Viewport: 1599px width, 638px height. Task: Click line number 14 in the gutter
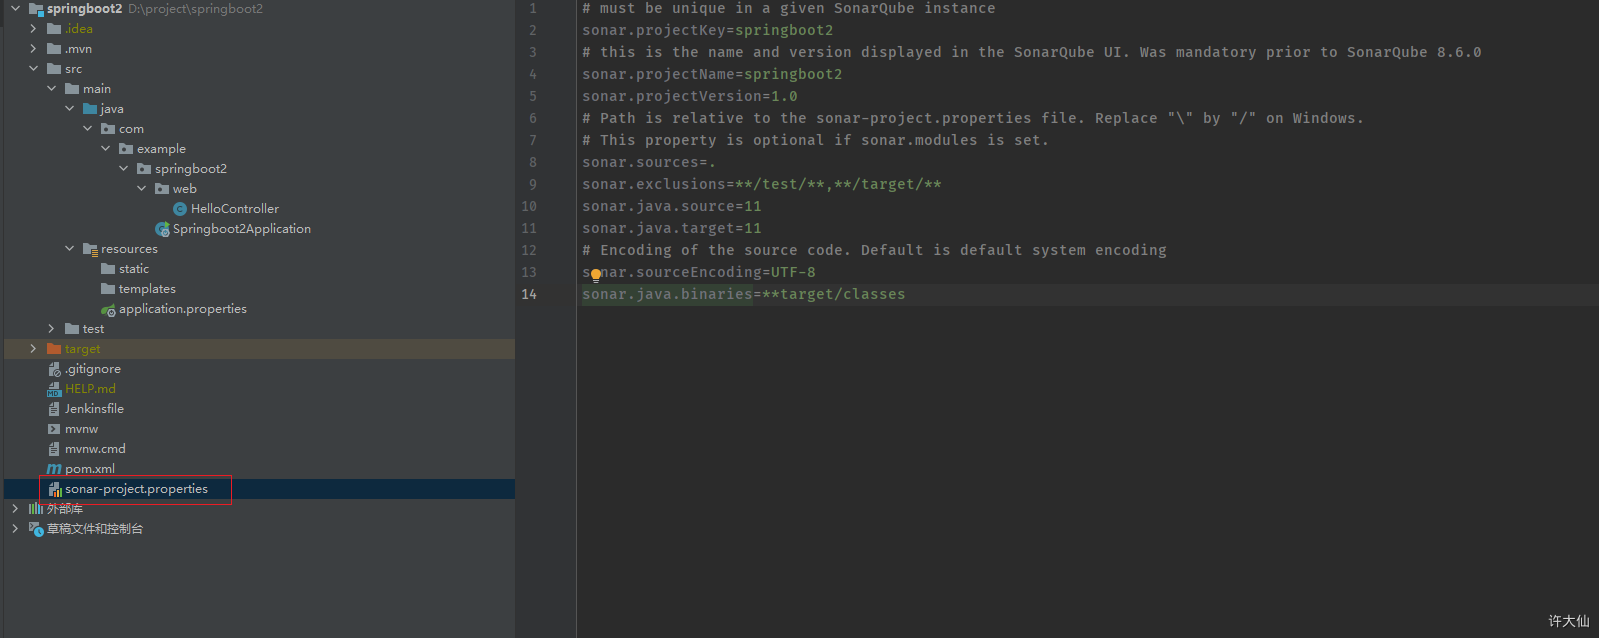click(x=529, y=294)
